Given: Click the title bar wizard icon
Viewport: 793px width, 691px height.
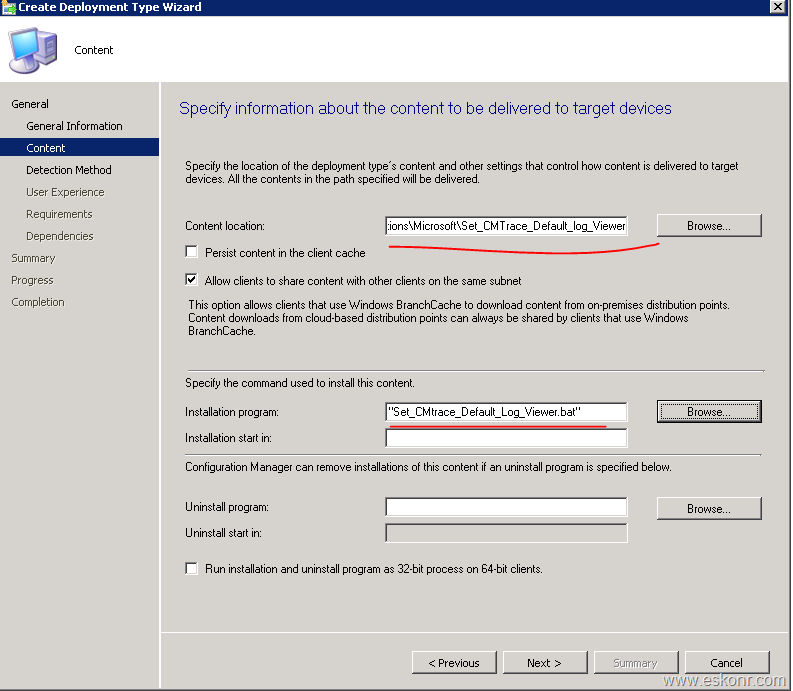Looking at the screenshot, I should (x=9, y=7).
